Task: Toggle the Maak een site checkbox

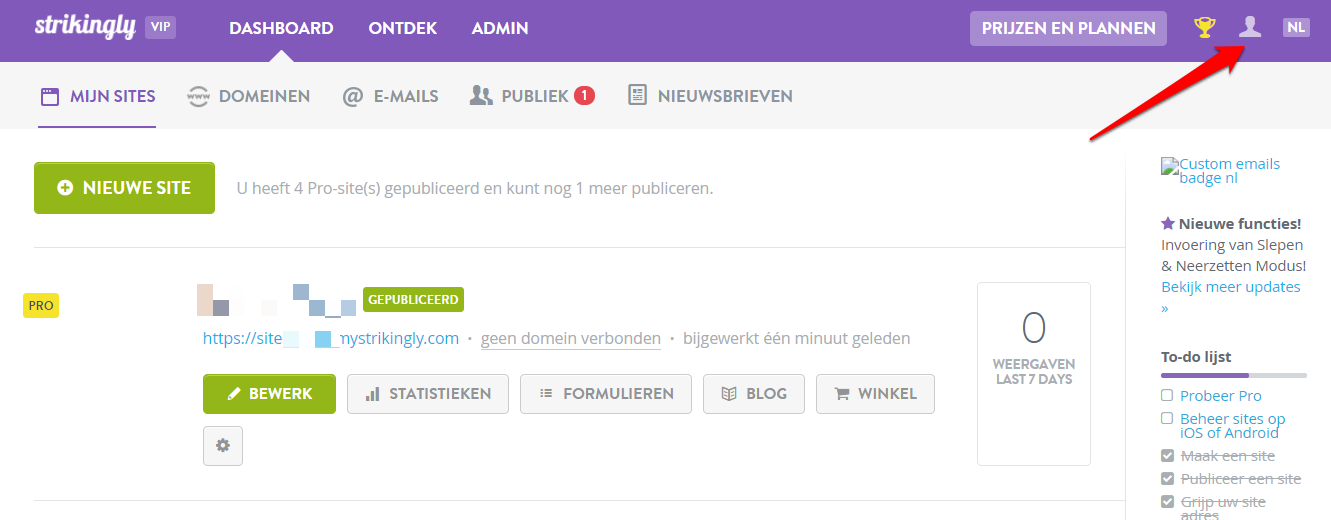Action: click(x=1167, y=455)
